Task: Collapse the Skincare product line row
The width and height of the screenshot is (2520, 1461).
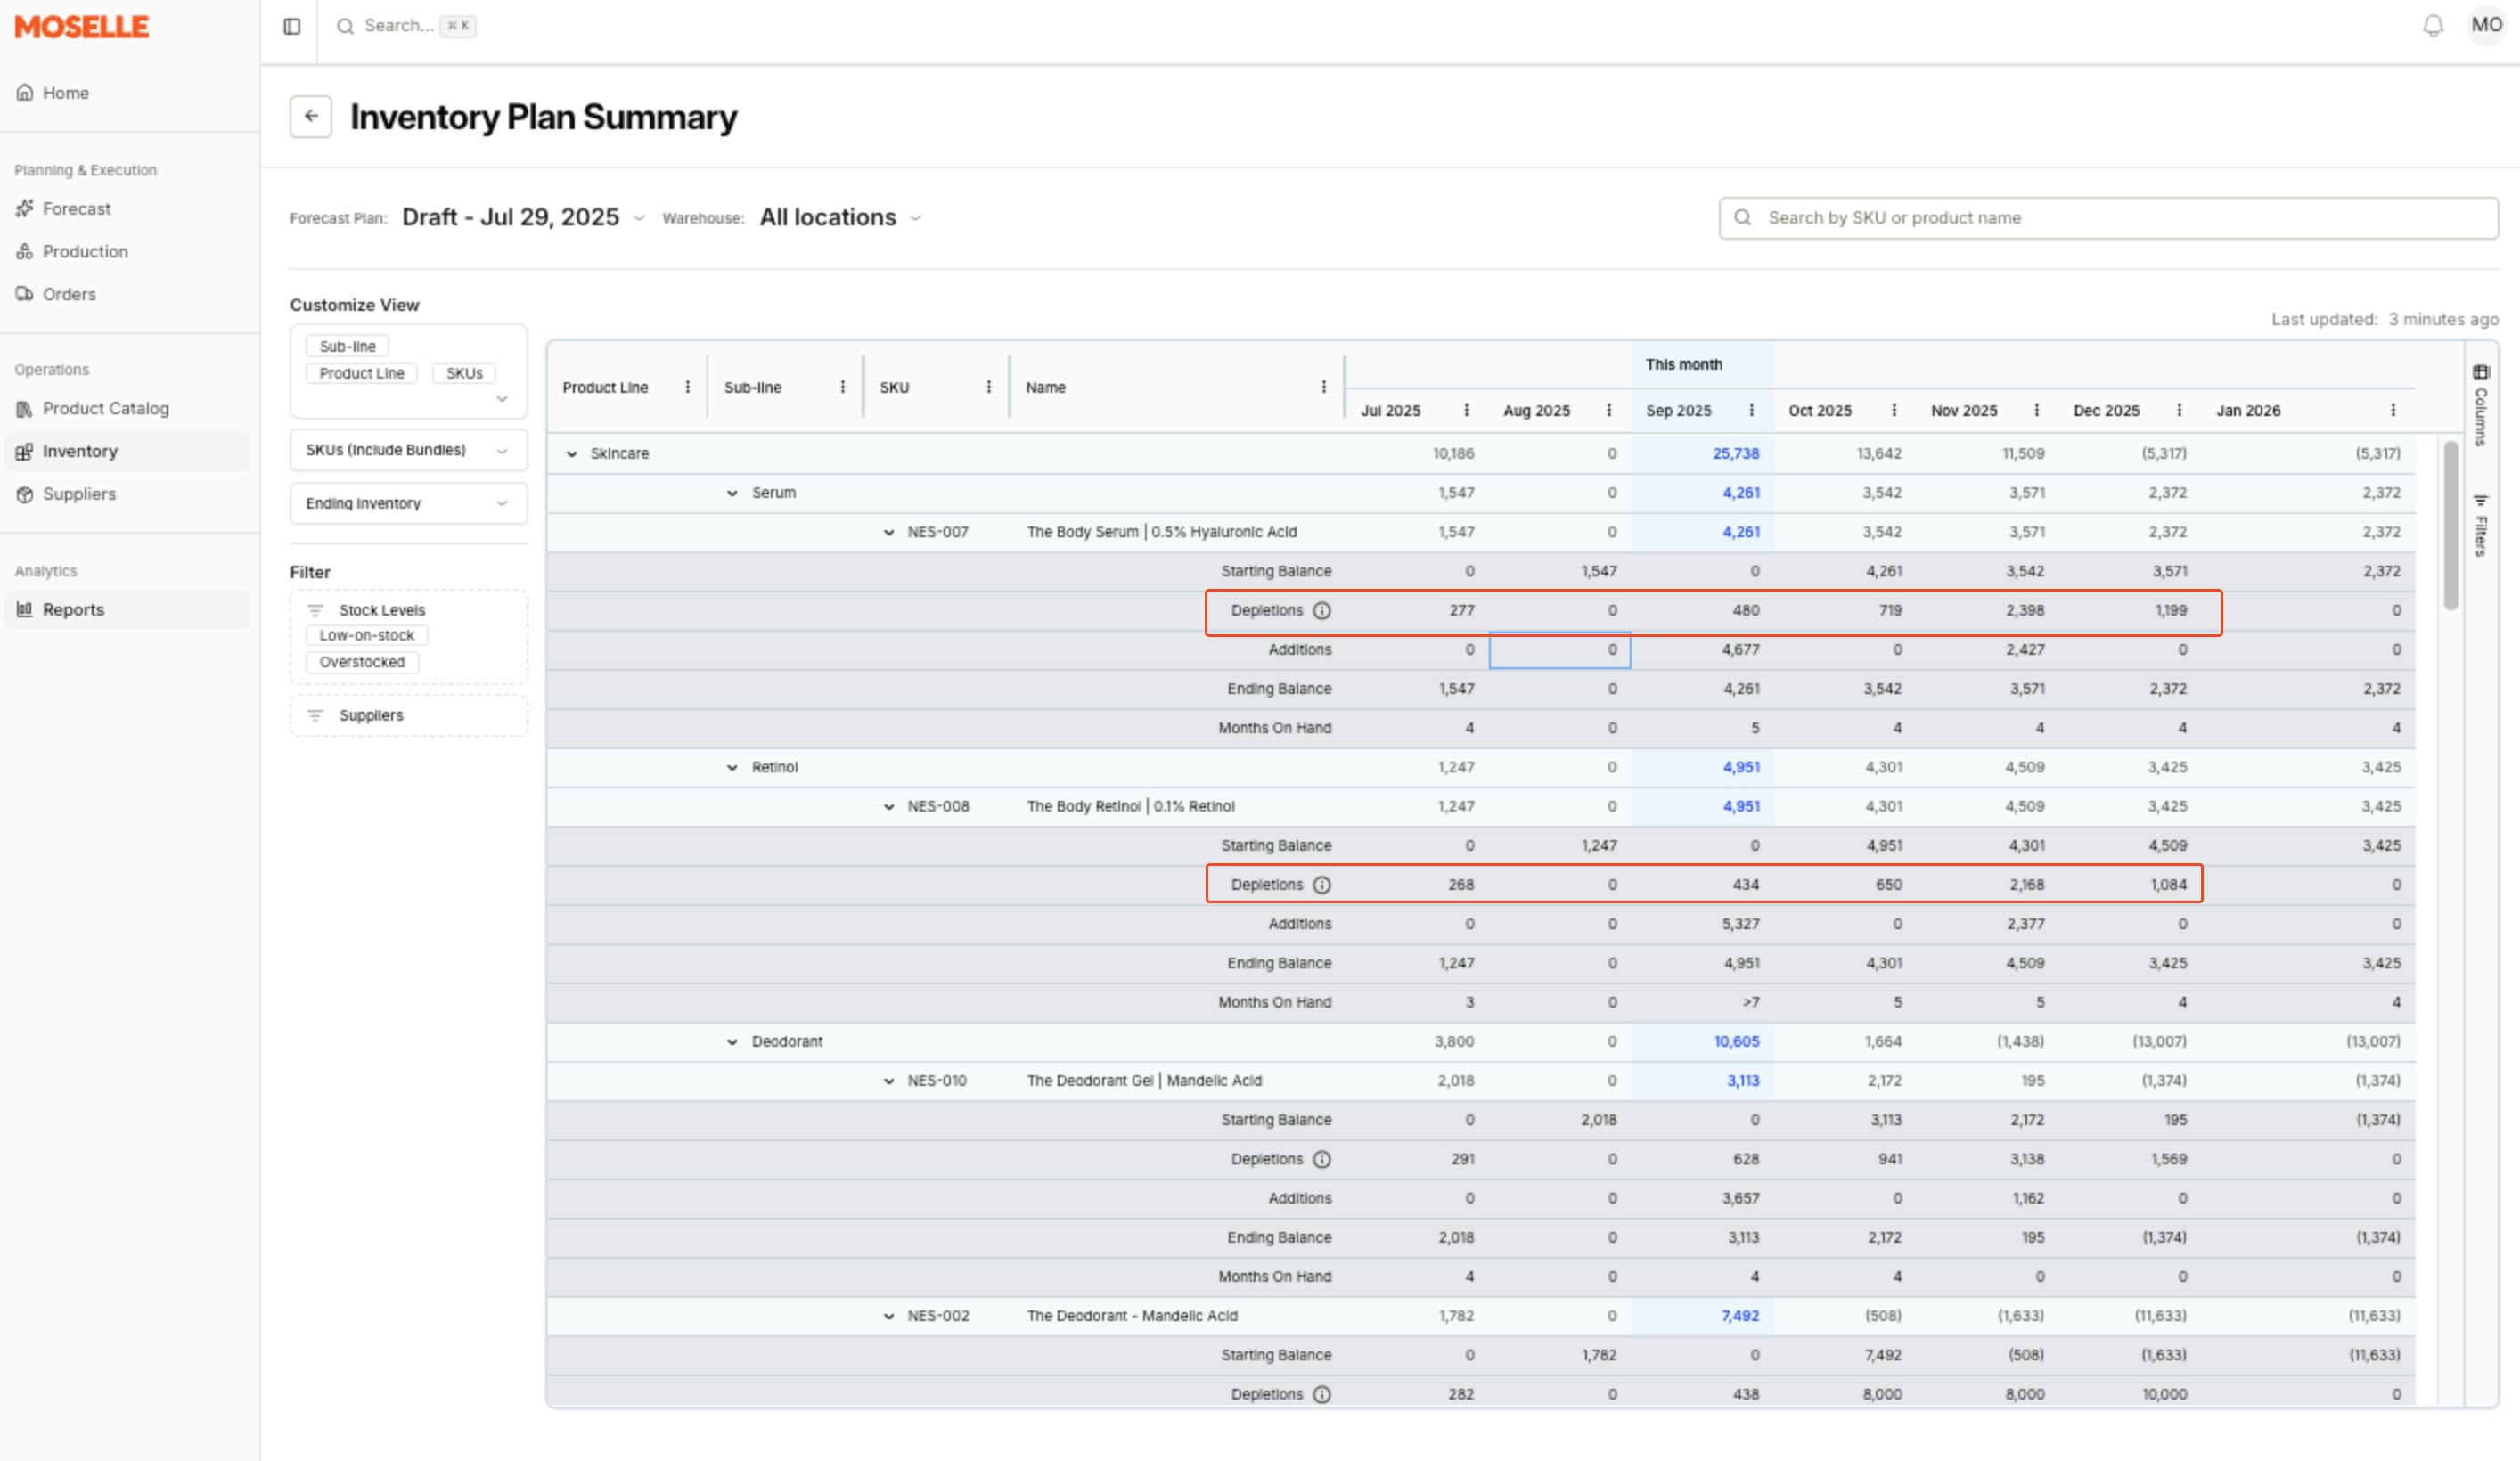Action: point(572,454)
